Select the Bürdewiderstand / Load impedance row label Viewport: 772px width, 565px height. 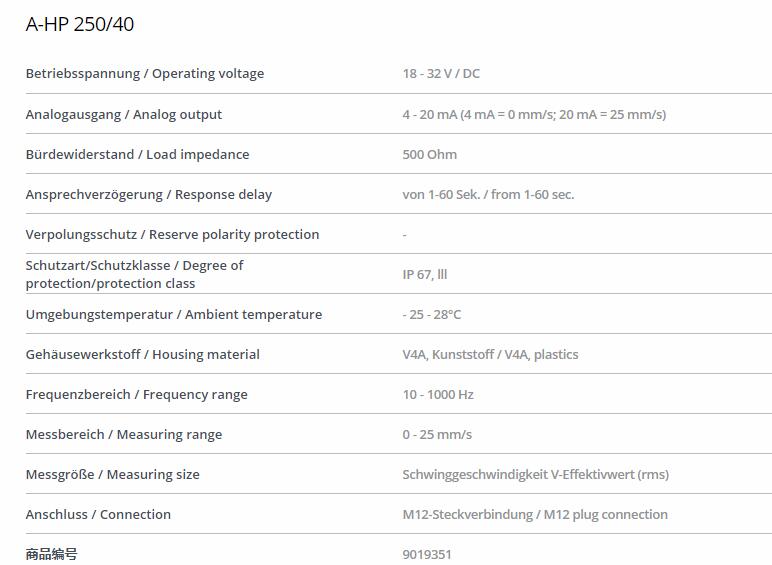click(x=137, y=155)
